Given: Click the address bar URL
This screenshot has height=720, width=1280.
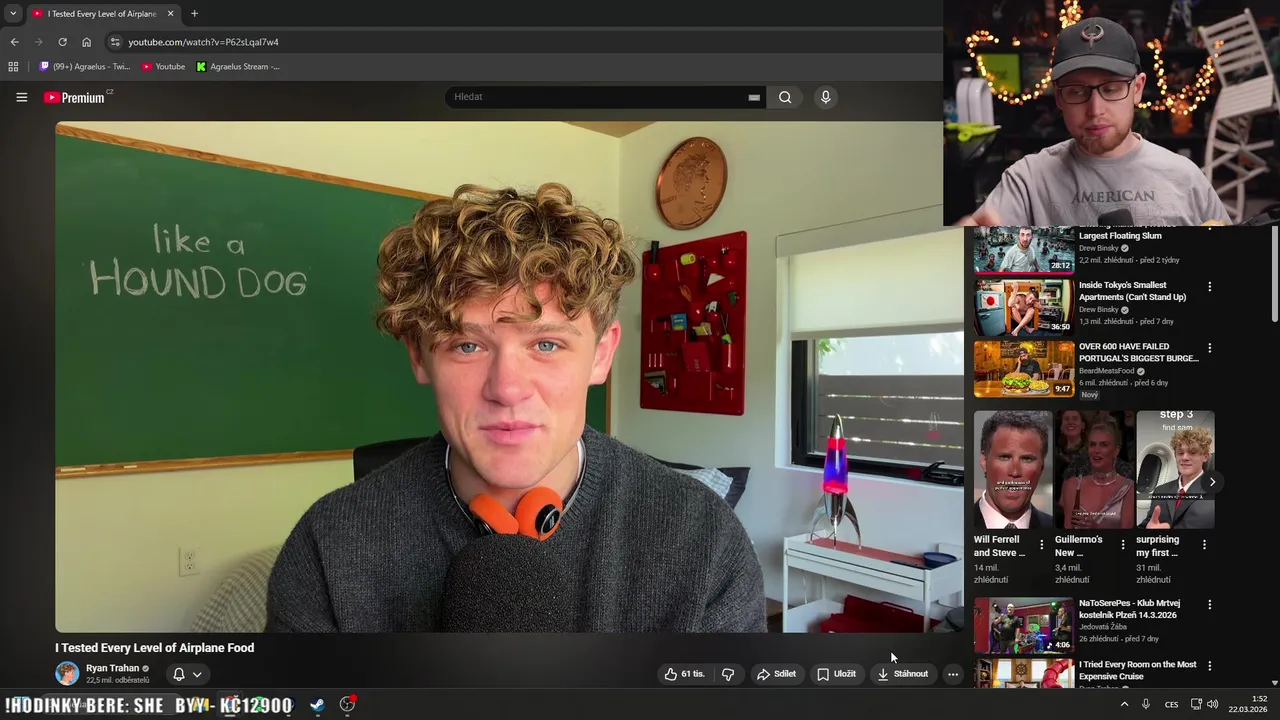Looking at the screenshot, I should [203, 42].
